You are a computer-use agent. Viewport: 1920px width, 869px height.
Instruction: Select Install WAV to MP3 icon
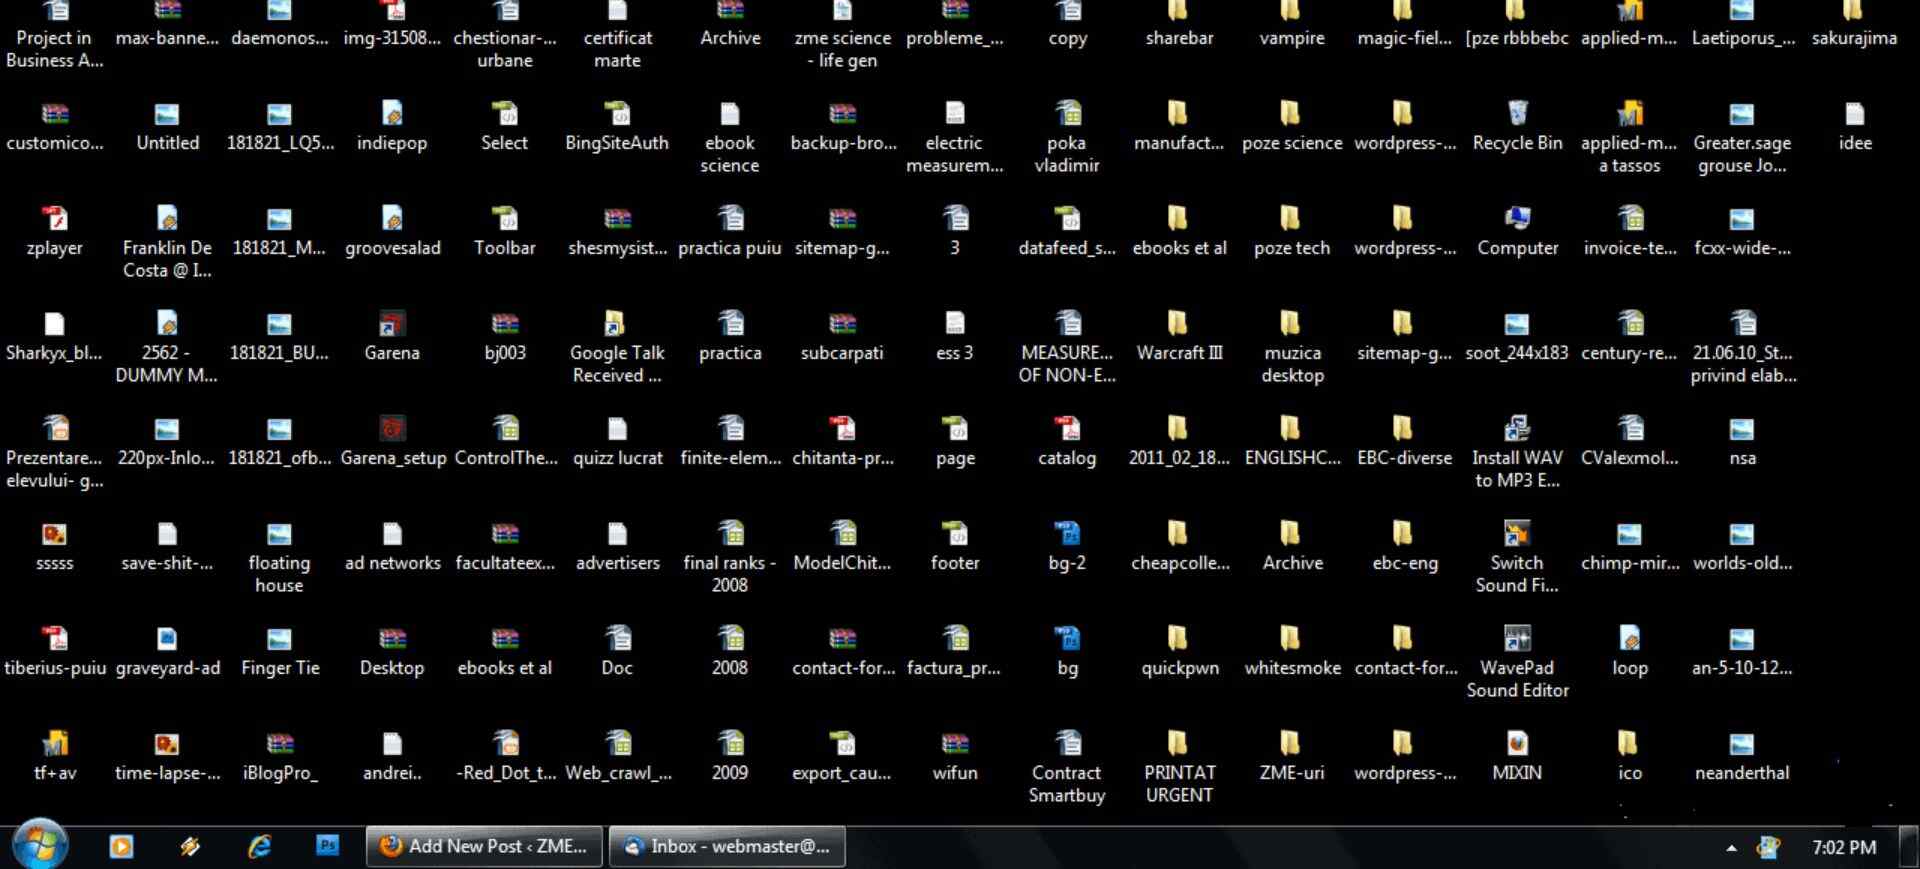tap(1517, 451)
